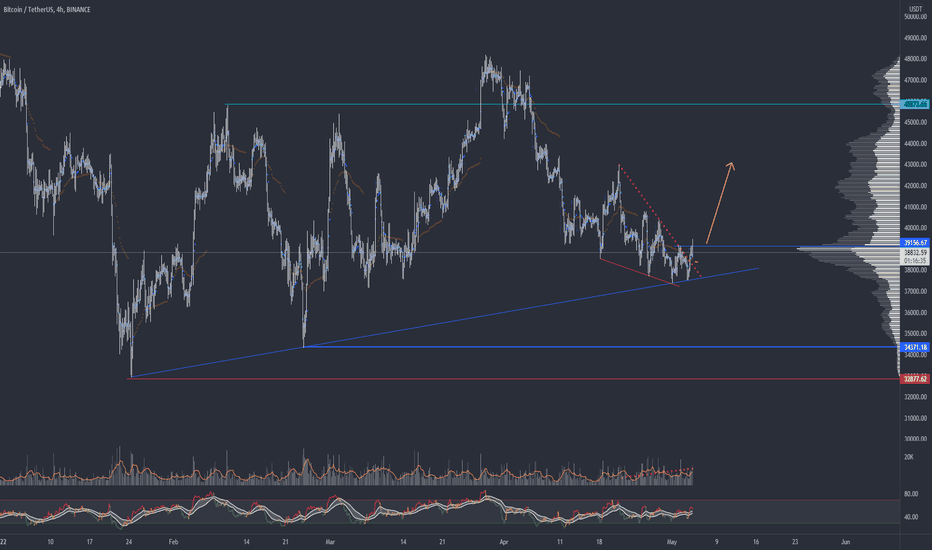Click the 36000.00 price axis label
The width and height of the screenshot is (932, 550).
[x=915, y=312]
